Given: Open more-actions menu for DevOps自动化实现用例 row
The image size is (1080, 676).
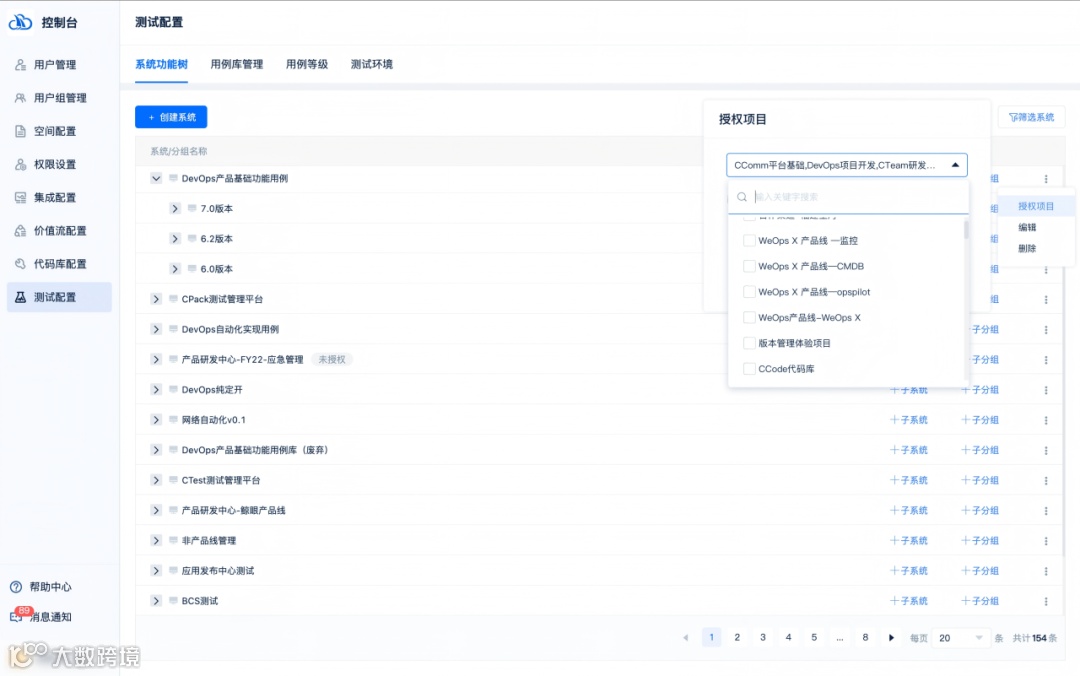Looking at the screenshot, I should [1046, 329].
